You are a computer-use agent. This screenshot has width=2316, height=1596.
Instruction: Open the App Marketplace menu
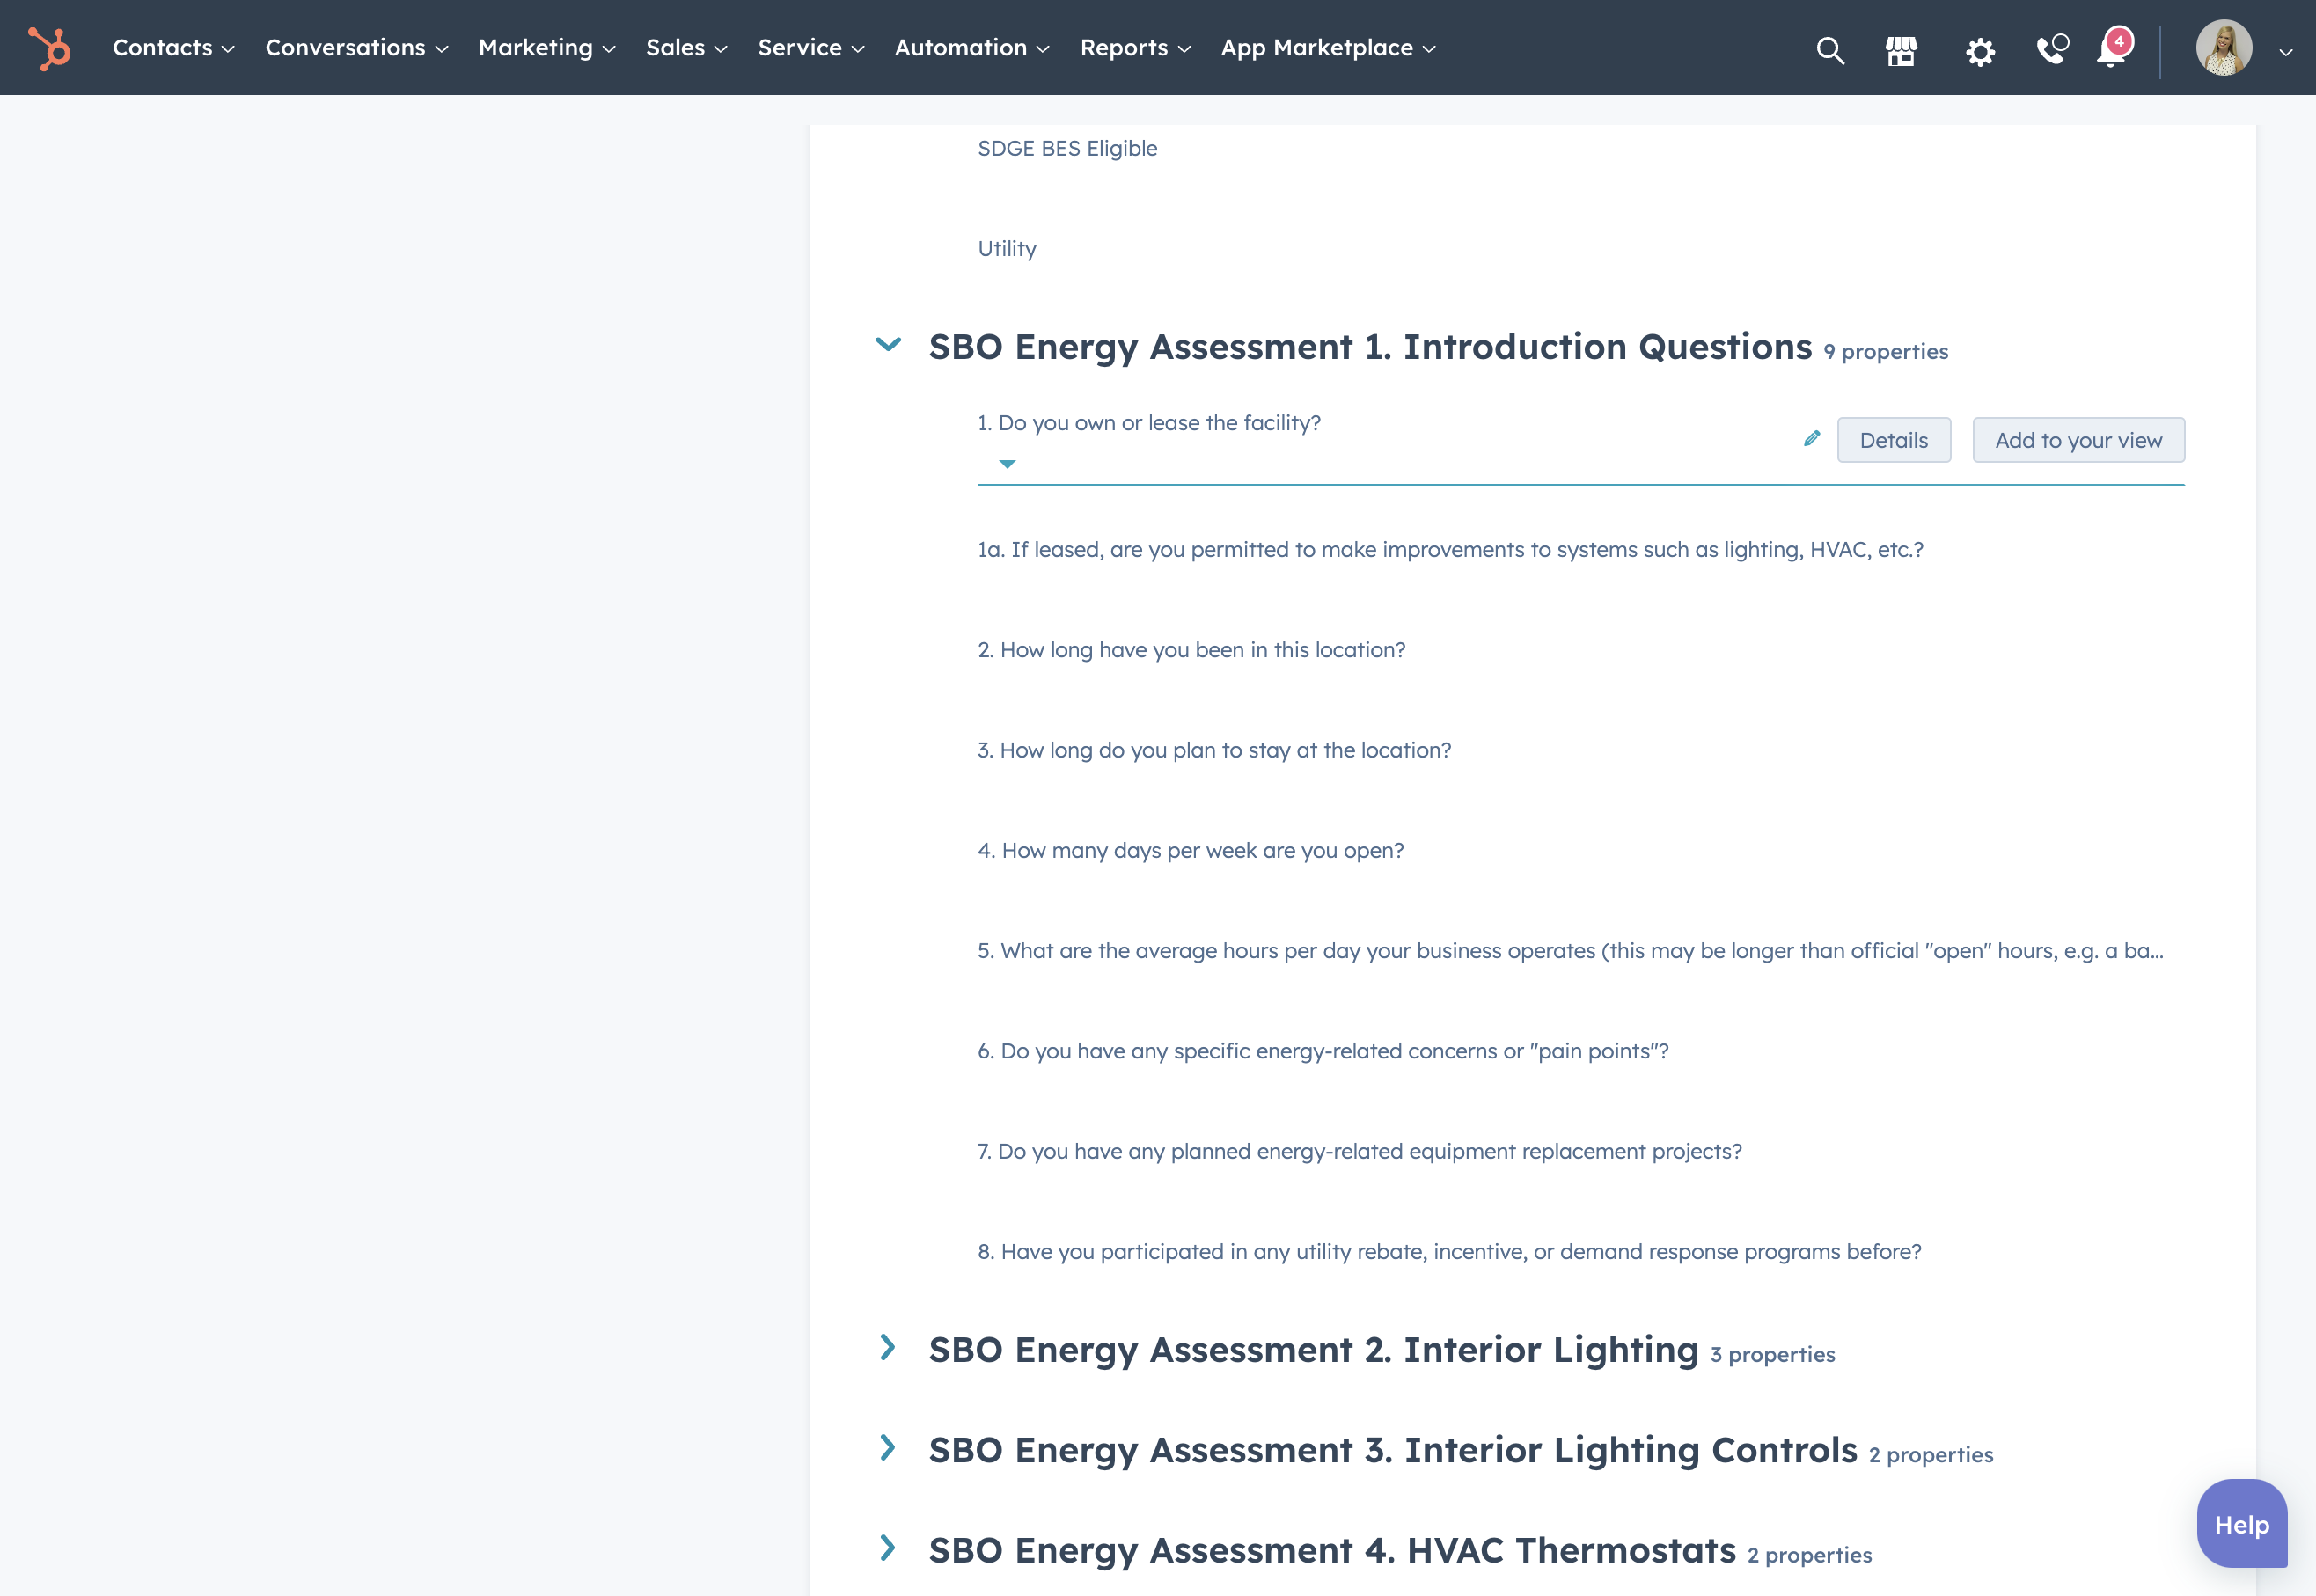pos(1327,47)
